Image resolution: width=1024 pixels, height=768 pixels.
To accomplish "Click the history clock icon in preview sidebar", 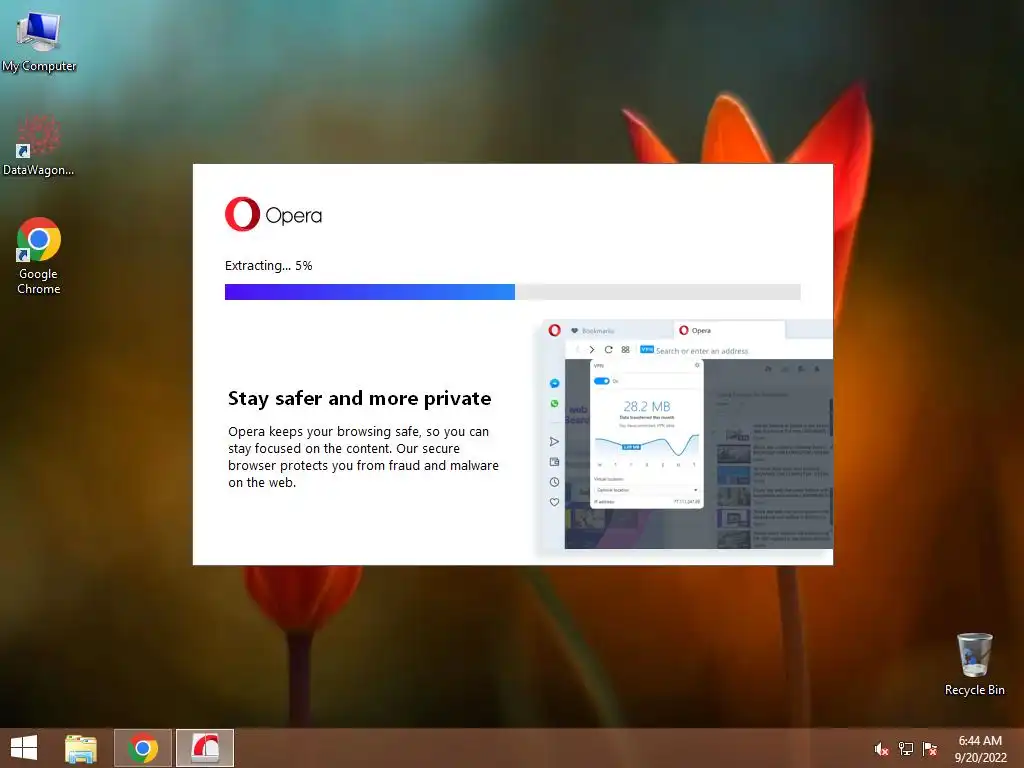I will click(x=554, y=482).
